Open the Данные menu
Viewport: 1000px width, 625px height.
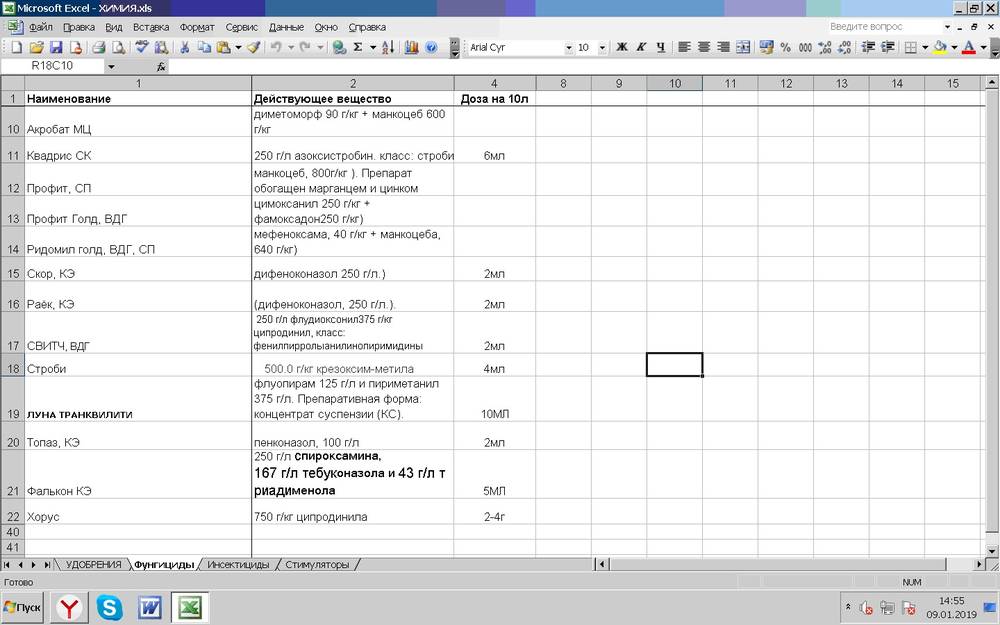286,27
